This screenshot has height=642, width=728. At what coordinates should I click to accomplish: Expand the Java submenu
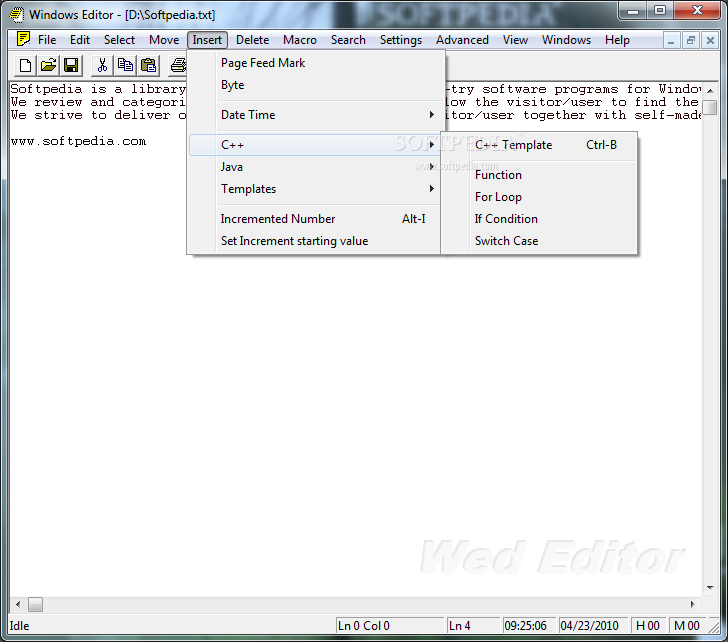314,167
